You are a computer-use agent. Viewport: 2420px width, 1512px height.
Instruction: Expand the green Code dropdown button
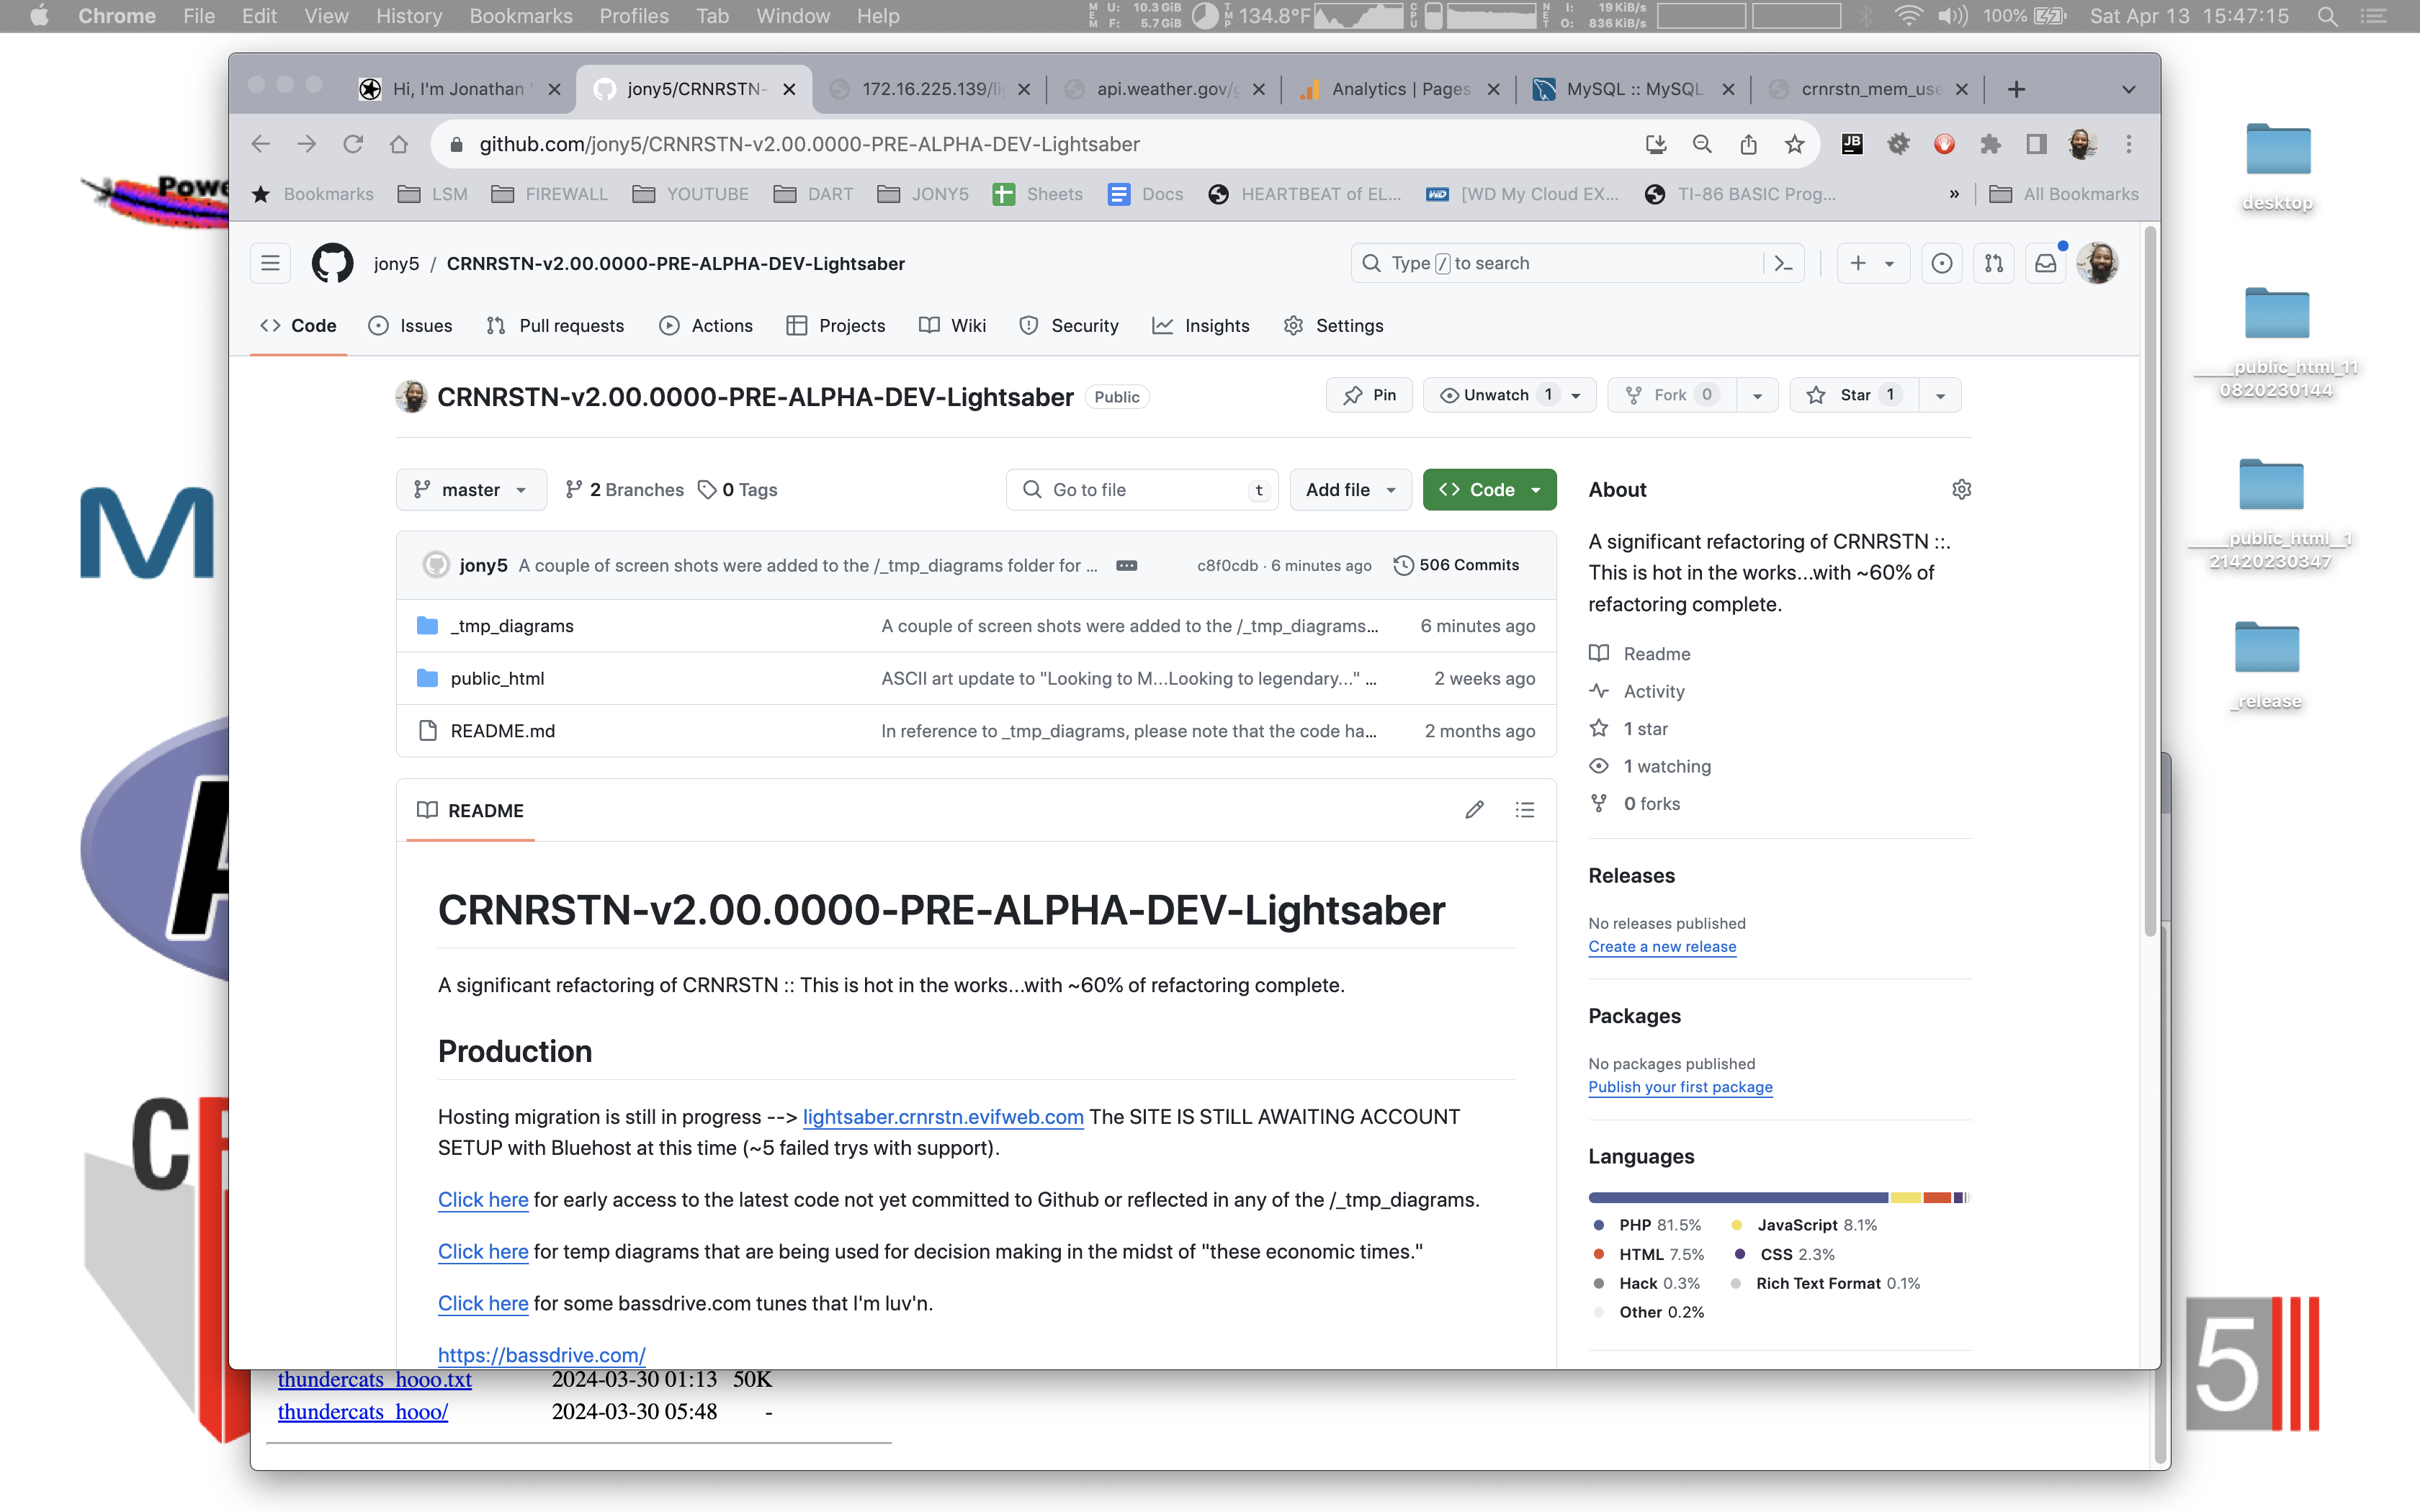click(x=1489, y=489)
